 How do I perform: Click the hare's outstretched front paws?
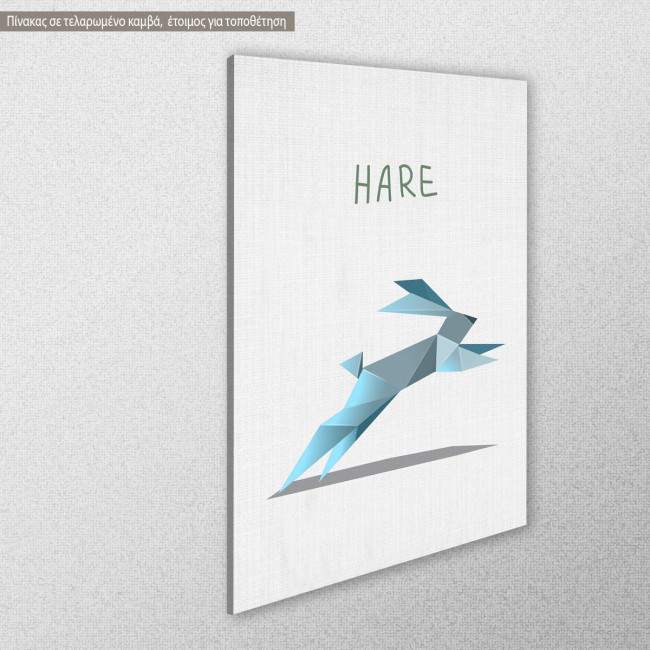click(x=484, y=349)
